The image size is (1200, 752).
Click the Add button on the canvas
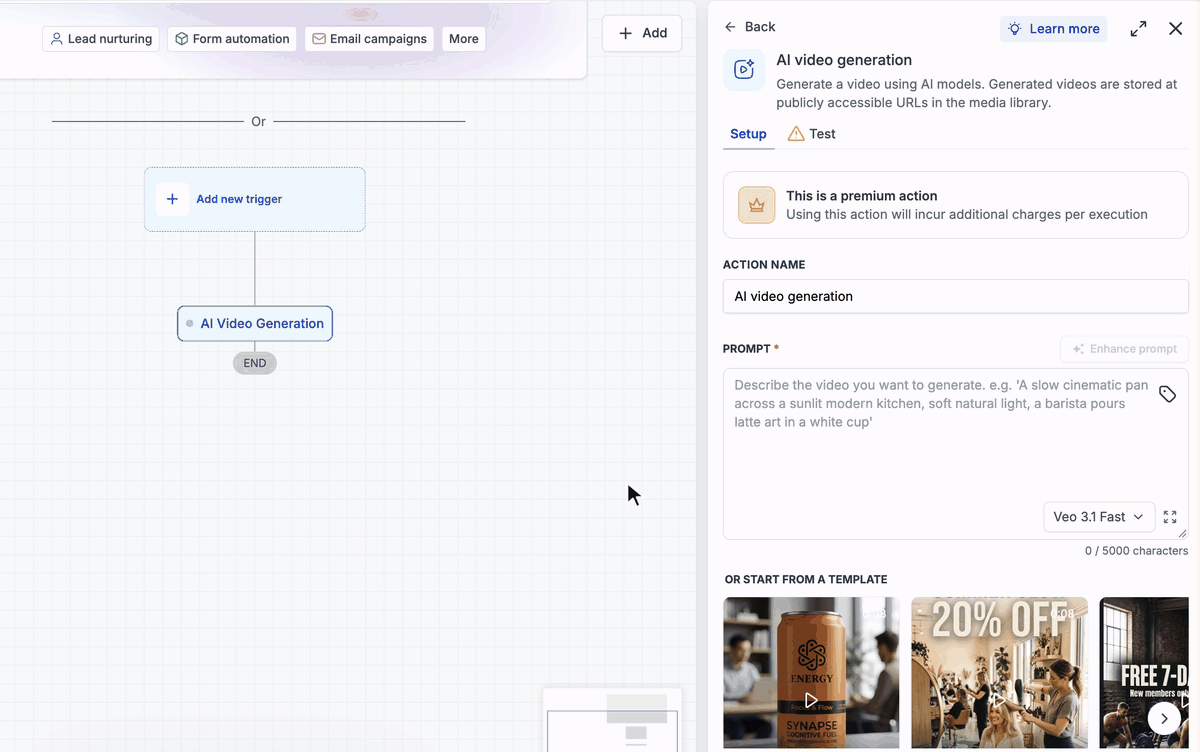point(642,33)
